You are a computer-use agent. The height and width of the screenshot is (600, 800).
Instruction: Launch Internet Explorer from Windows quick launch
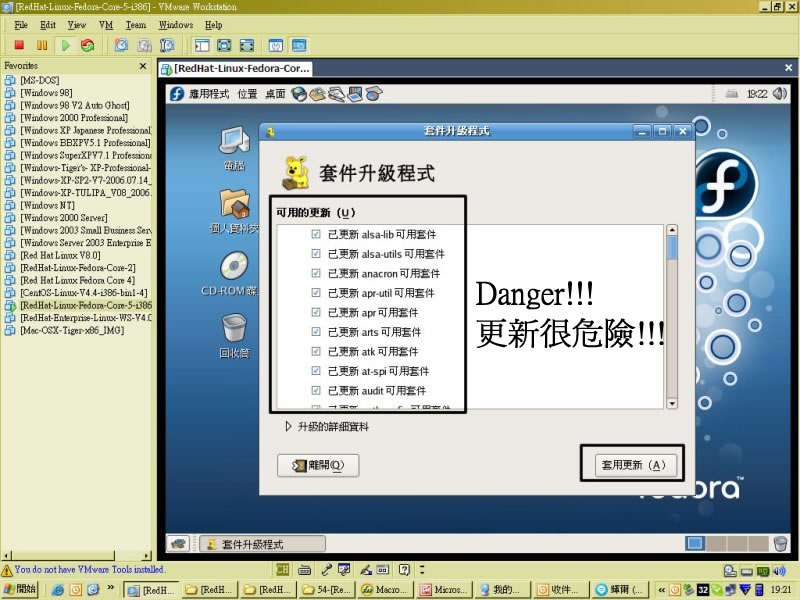pos(58,590)
